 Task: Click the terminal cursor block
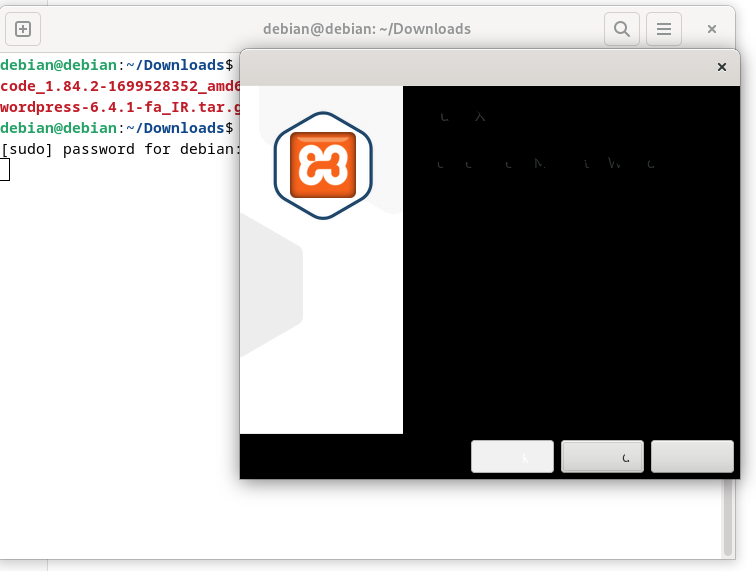(5, 170)
